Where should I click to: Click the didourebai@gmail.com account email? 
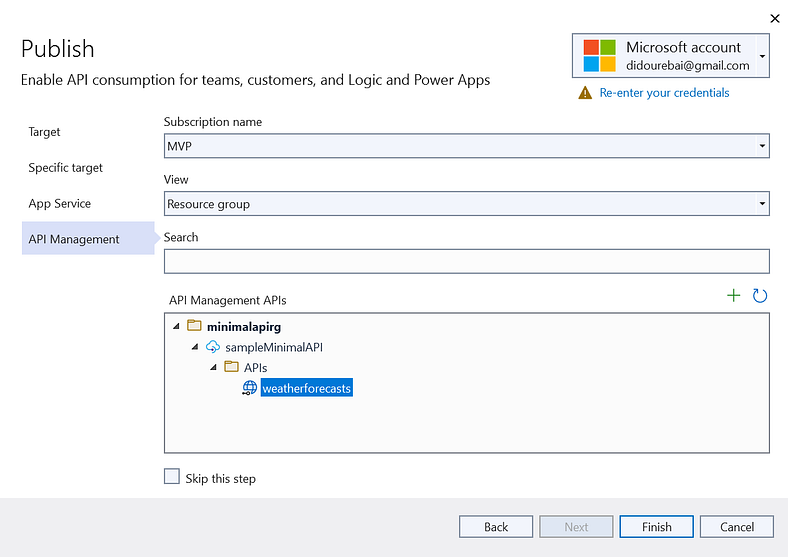coord(687,65)
